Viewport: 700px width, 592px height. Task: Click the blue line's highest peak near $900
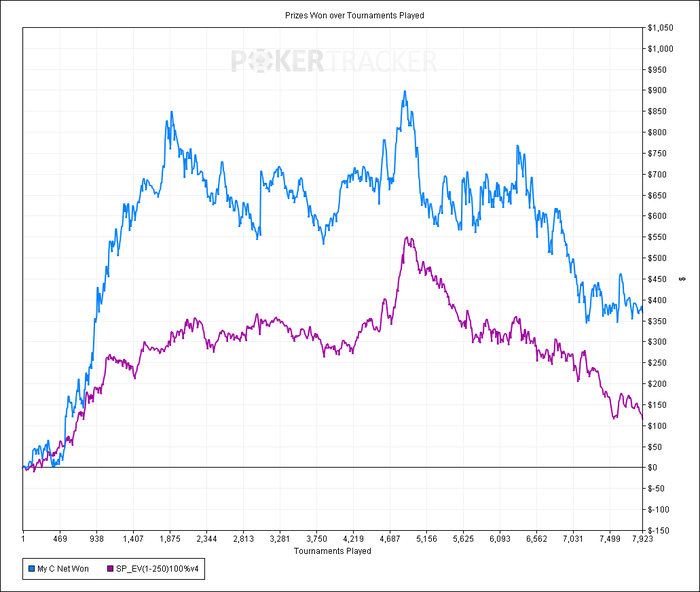[x=405, y=91]
